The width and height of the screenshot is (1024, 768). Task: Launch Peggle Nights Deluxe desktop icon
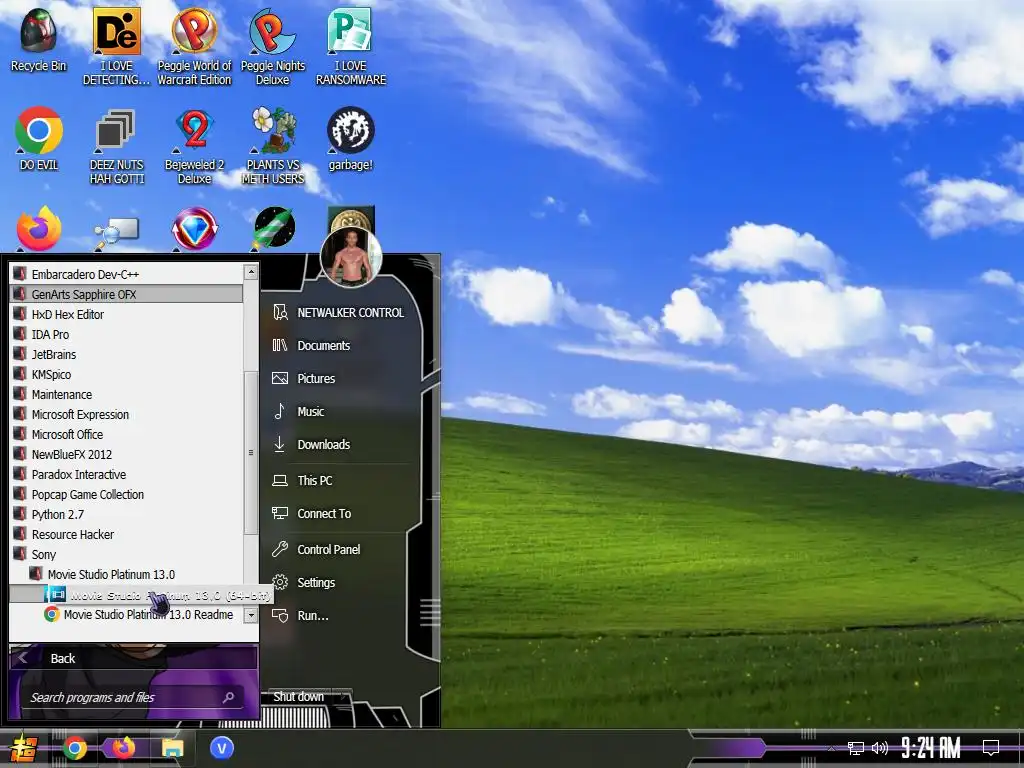(x=272, y=47)
